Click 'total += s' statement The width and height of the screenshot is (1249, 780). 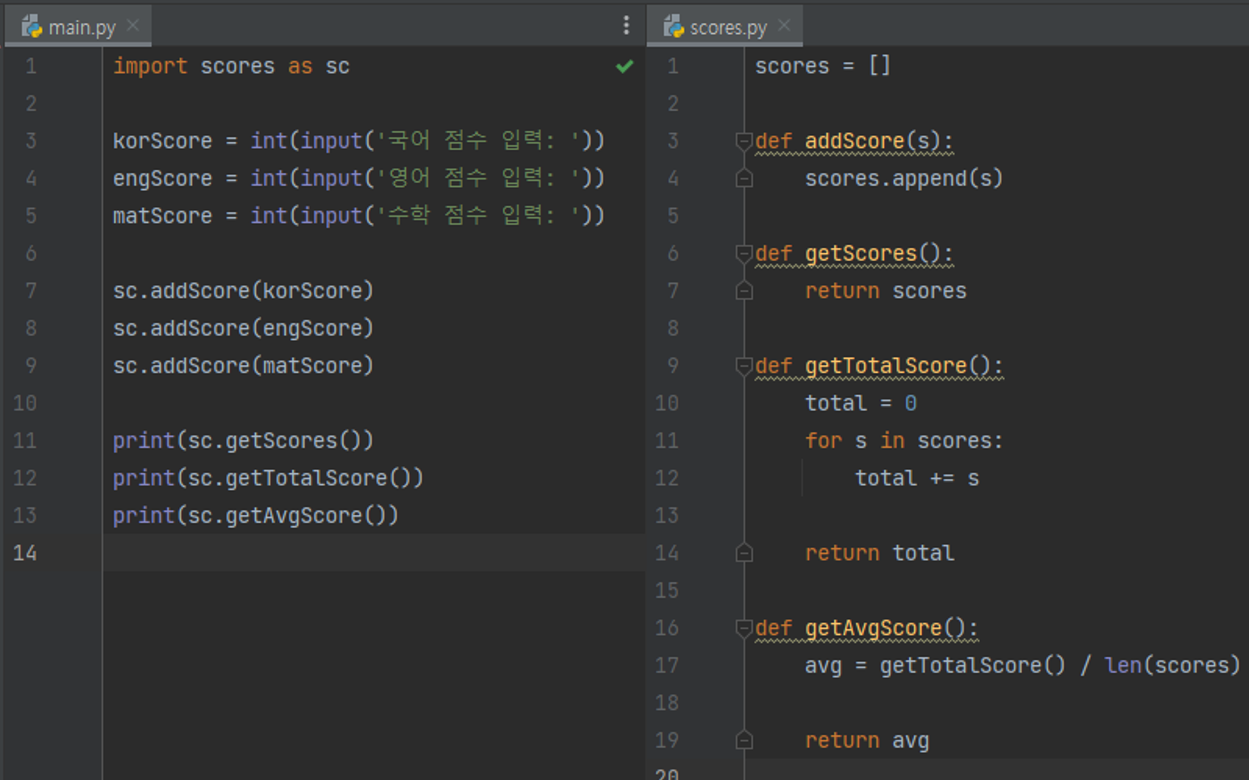917,478
